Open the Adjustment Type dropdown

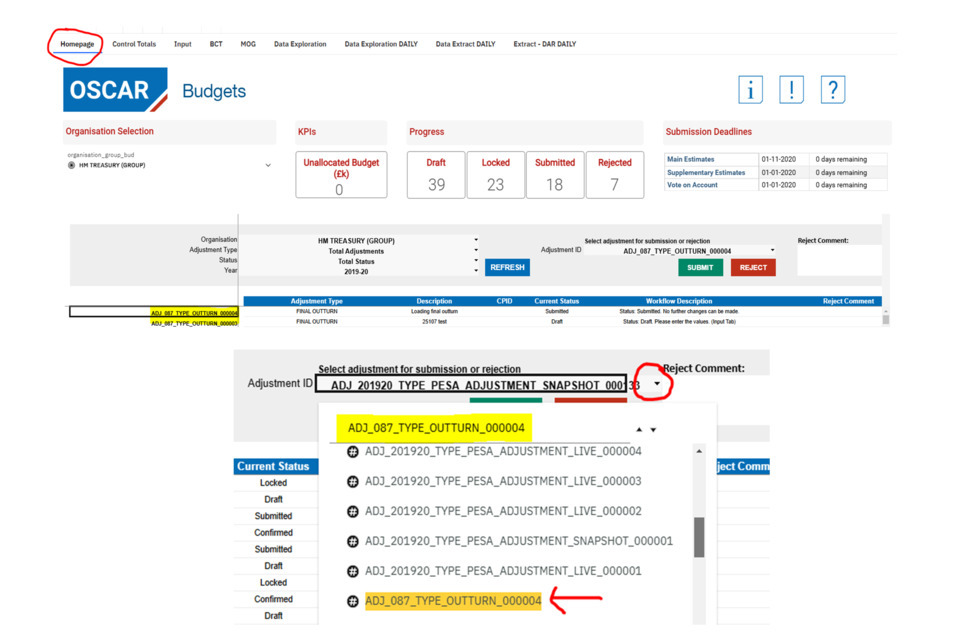475,251
